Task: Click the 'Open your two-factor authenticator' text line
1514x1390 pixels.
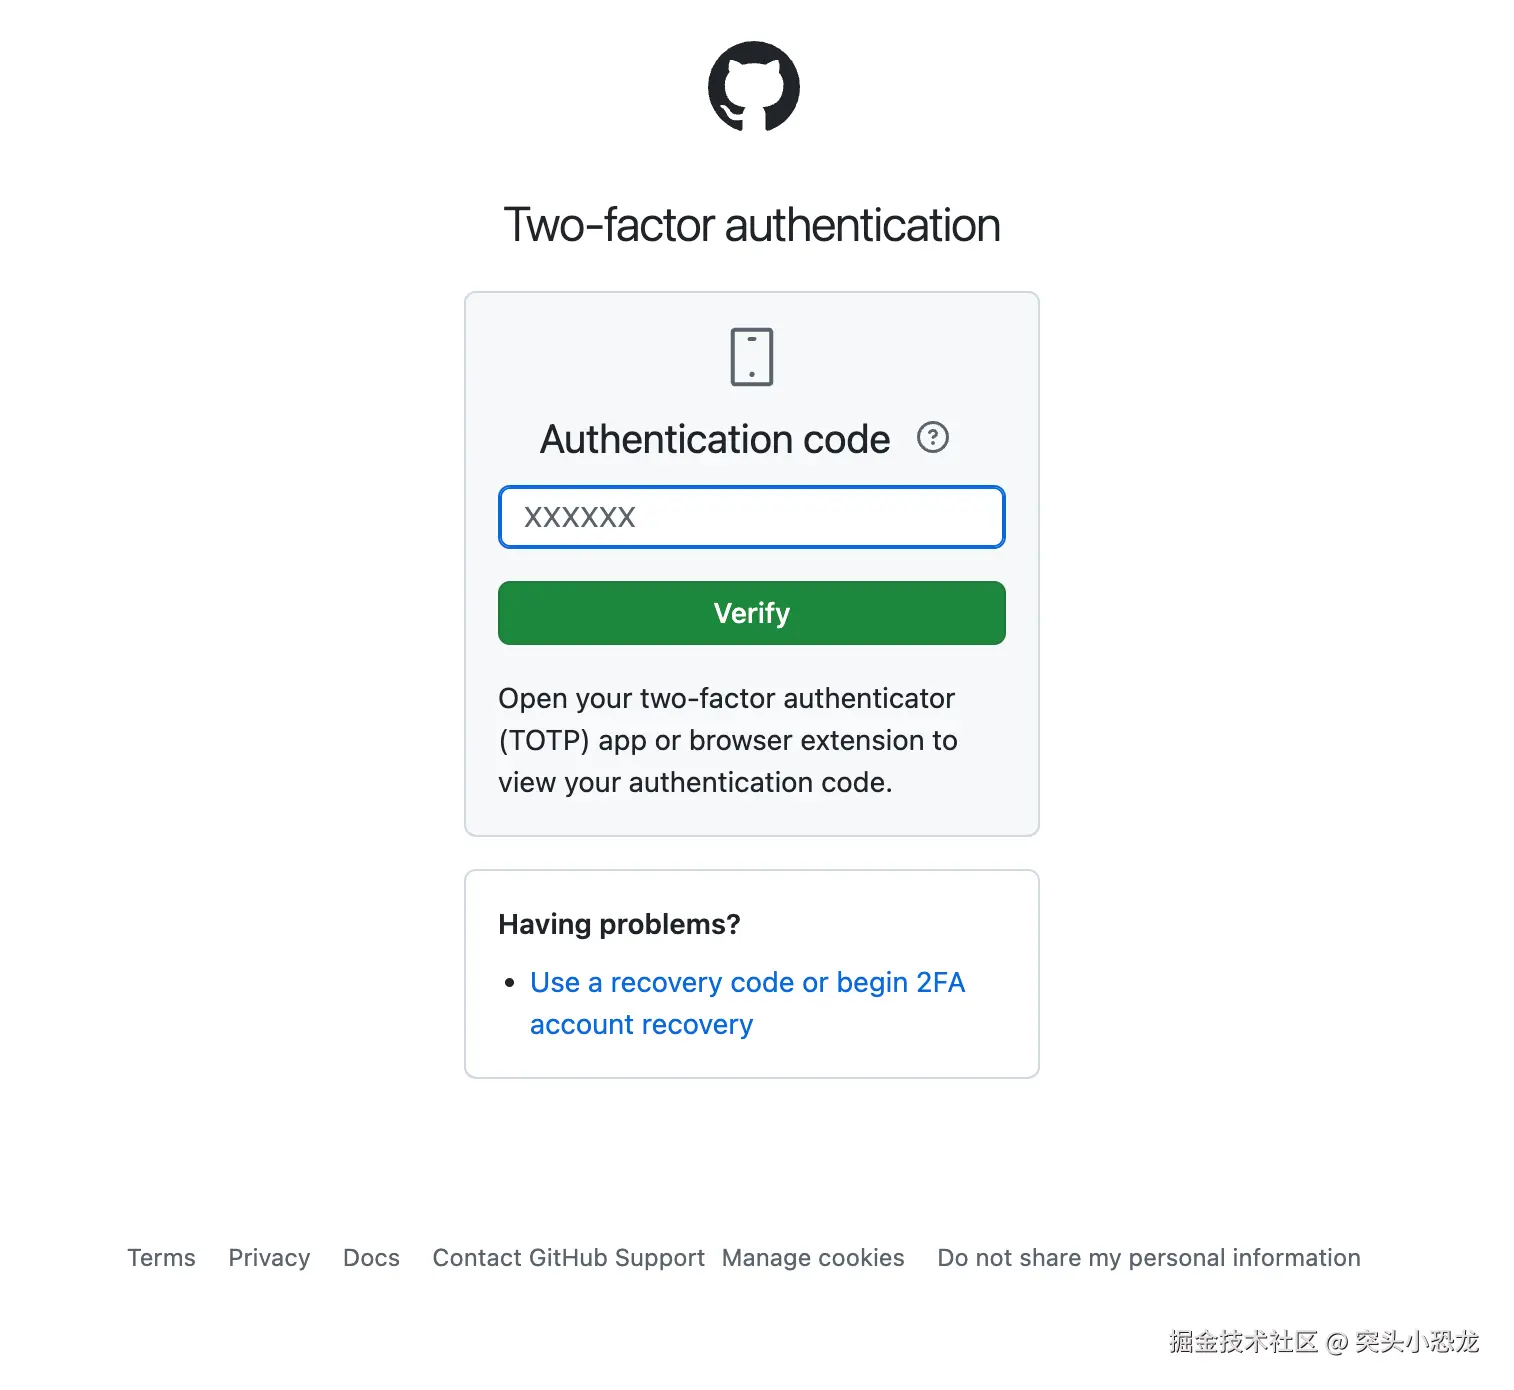Action: click(x=726, y=698)
